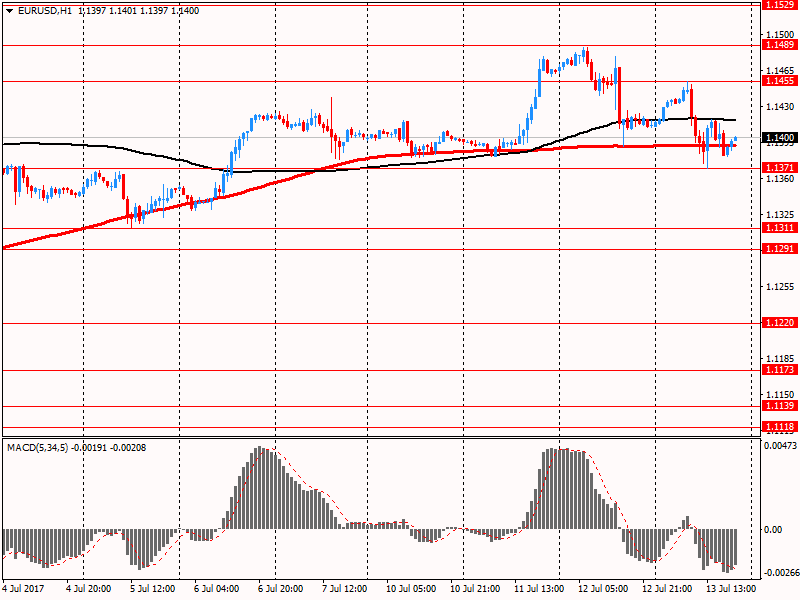Viewport: 800px width, 600px height.
Task: Click the 7 Jul 12:00 time label
Action: pyautogui.click(x=344, y=588)
